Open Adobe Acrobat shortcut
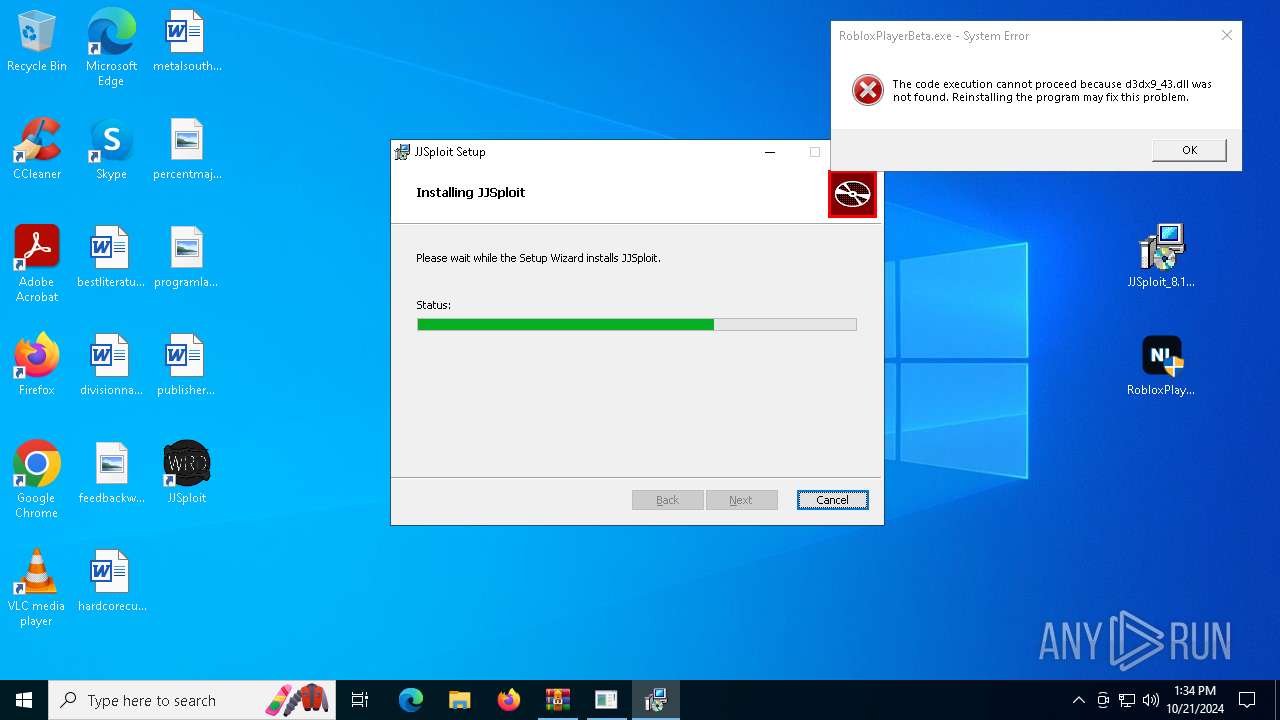 click(37, 264)
